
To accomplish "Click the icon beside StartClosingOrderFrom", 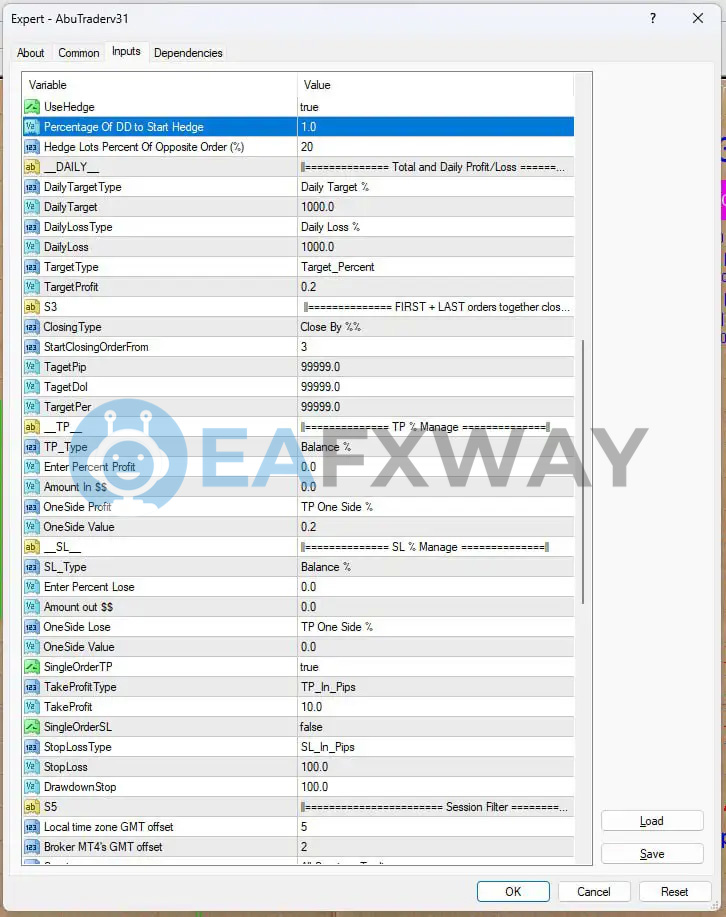I will [32, 347].
